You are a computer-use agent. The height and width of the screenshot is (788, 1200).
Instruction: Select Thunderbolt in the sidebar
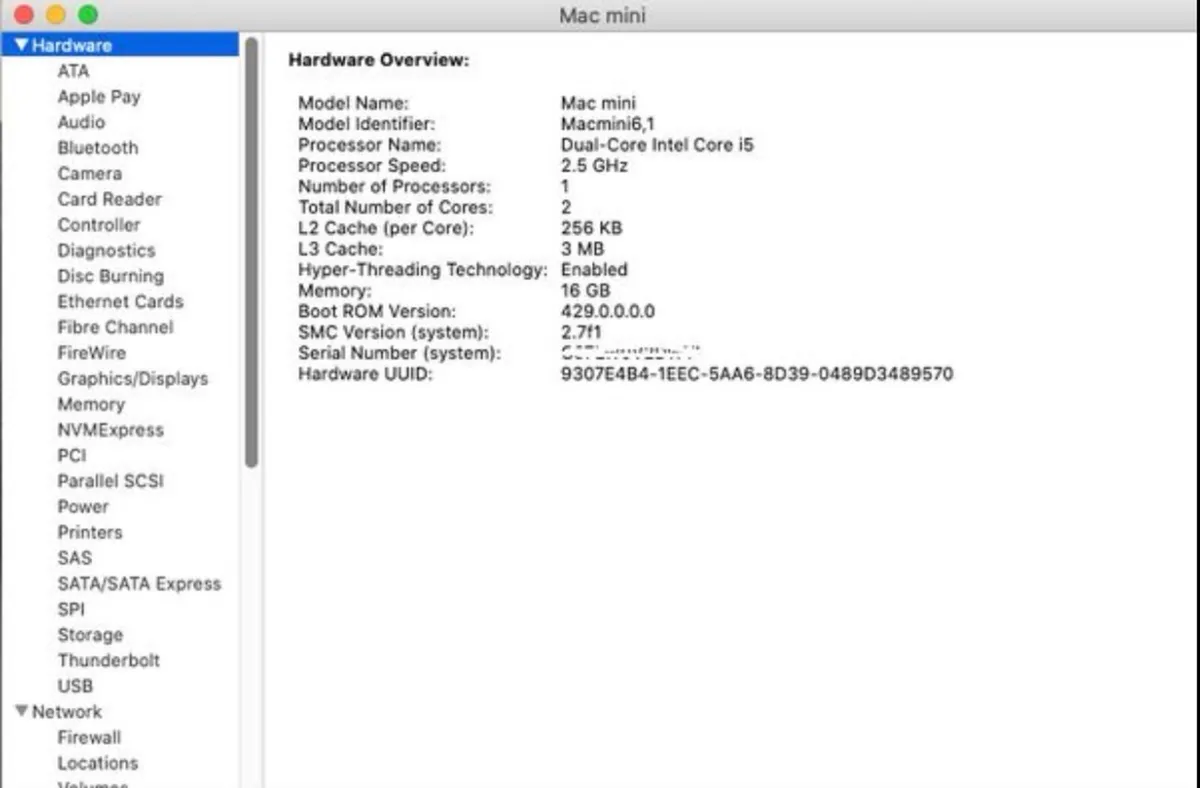tap(109, 661)
